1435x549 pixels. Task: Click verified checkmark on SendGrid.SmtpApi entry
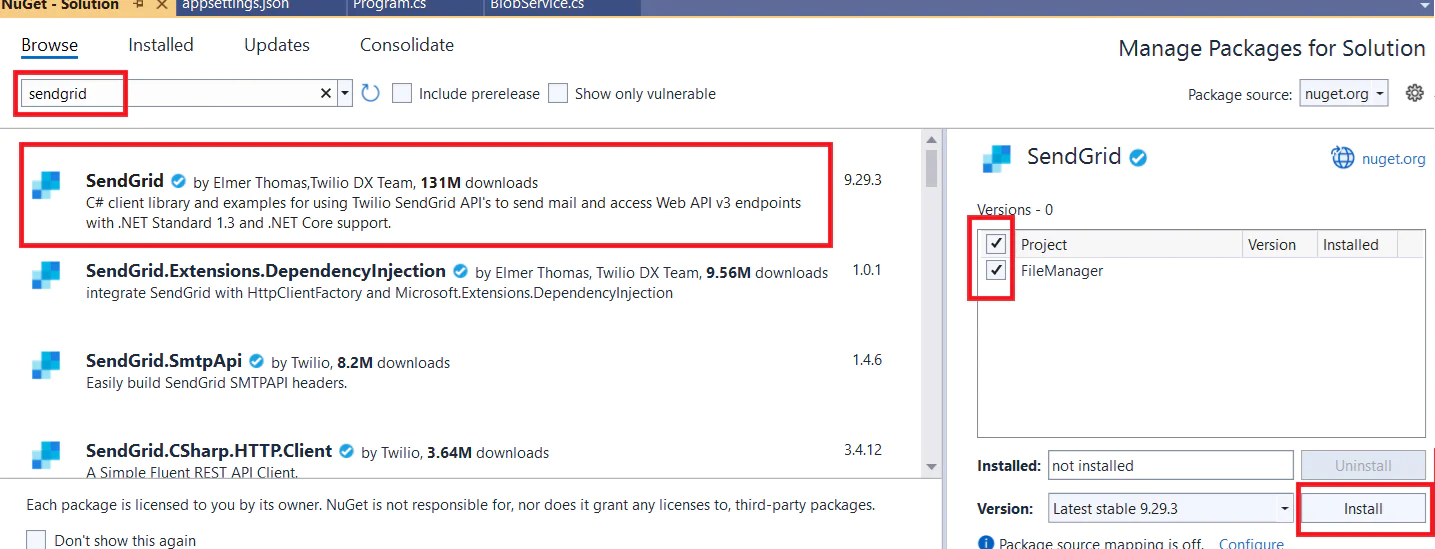pyautogui.click(x=257, y=361)
